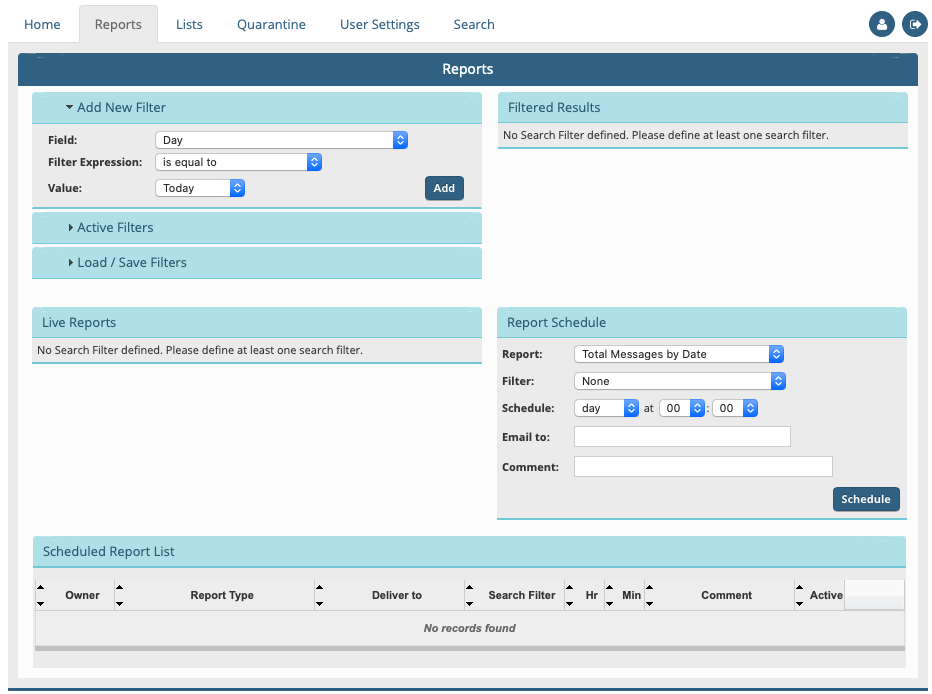This screenshot has height=694, width=932.
Task: Click the Schedule button
Action: tap(866, 499)
